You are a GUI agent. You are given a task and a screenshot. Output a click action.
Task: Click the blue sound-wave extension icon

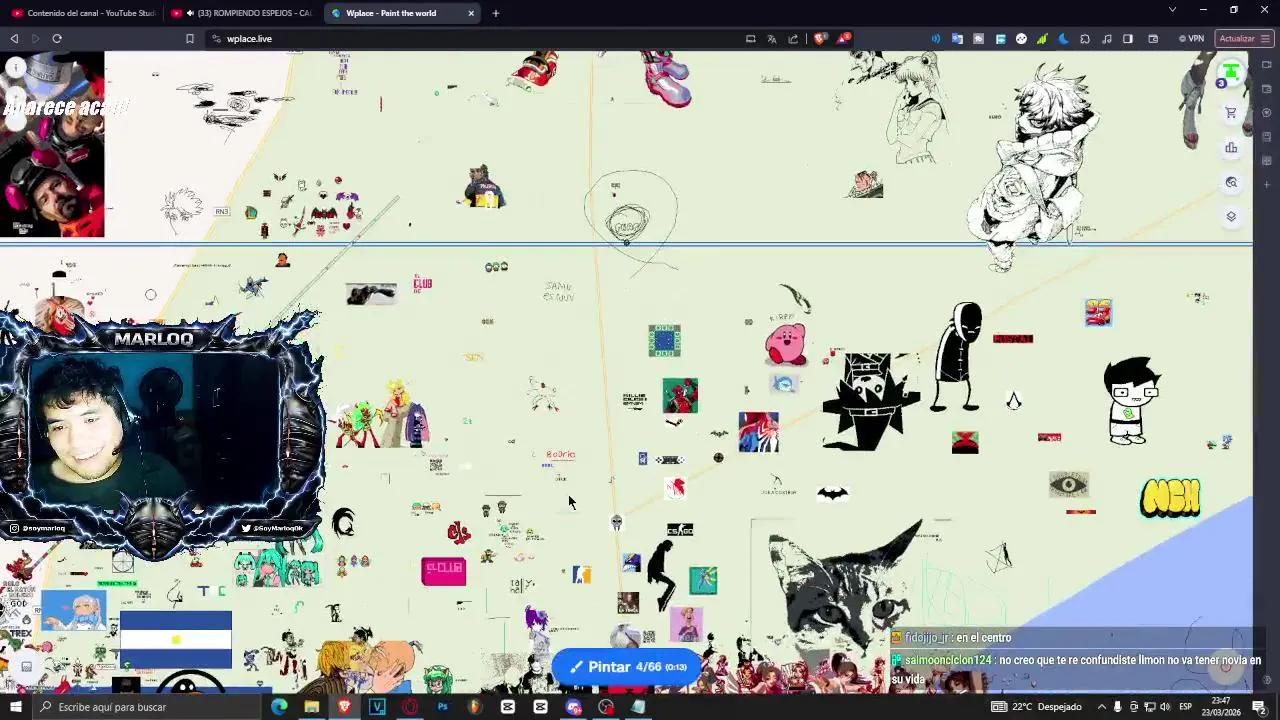click(936, 39)
